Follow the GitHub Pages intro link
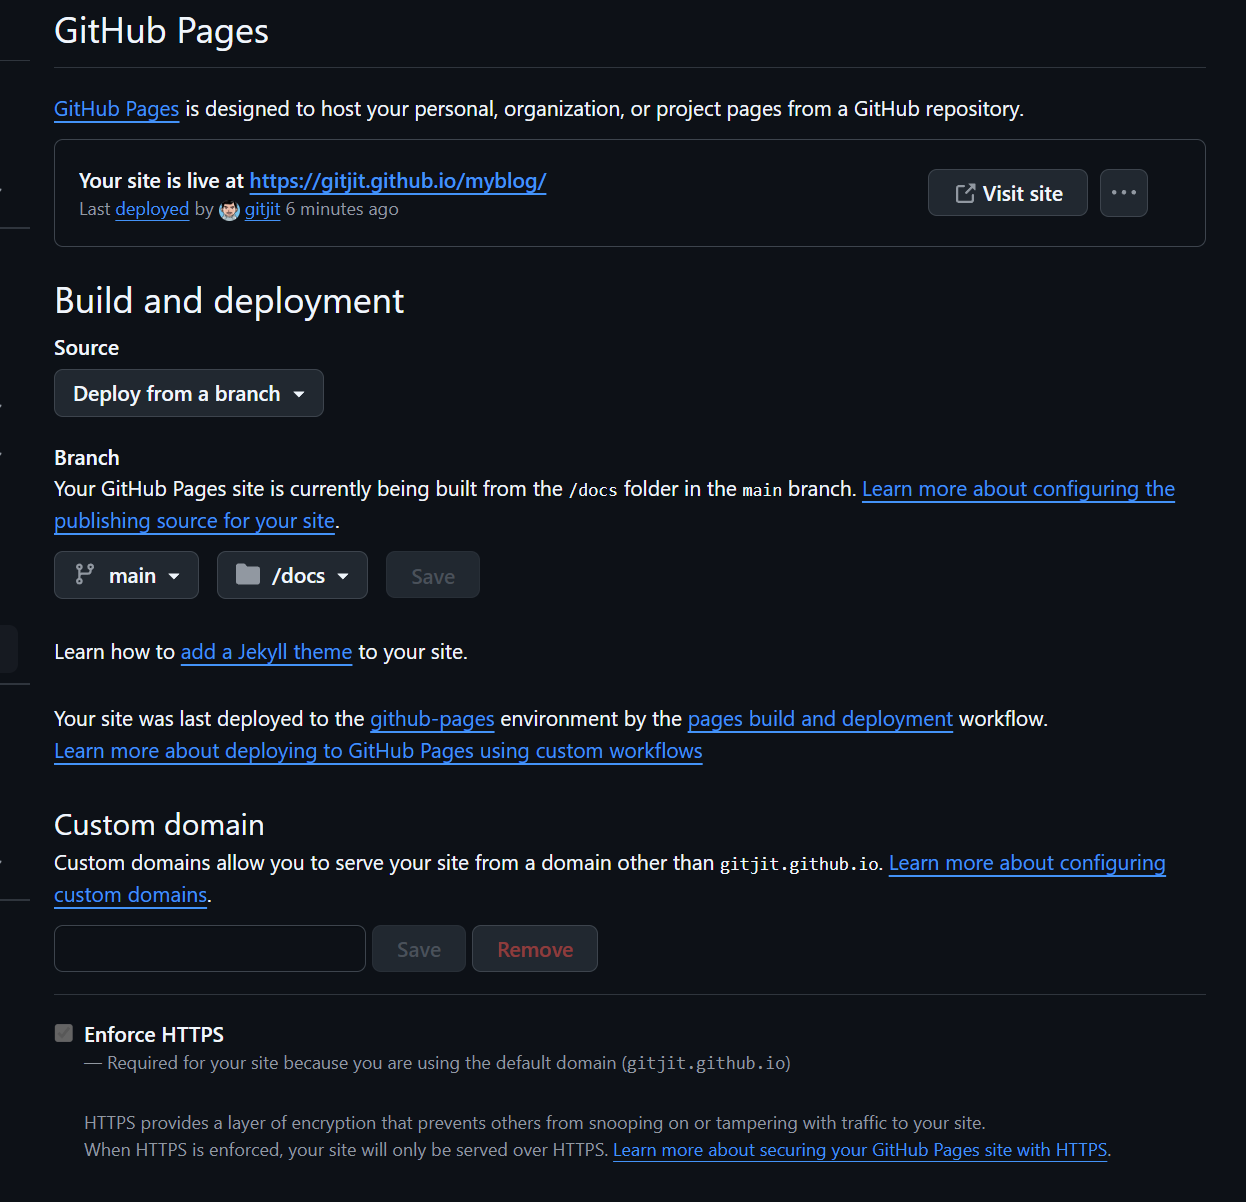Viewport: 1246px width, 1202px height. (x=116, y=109)
